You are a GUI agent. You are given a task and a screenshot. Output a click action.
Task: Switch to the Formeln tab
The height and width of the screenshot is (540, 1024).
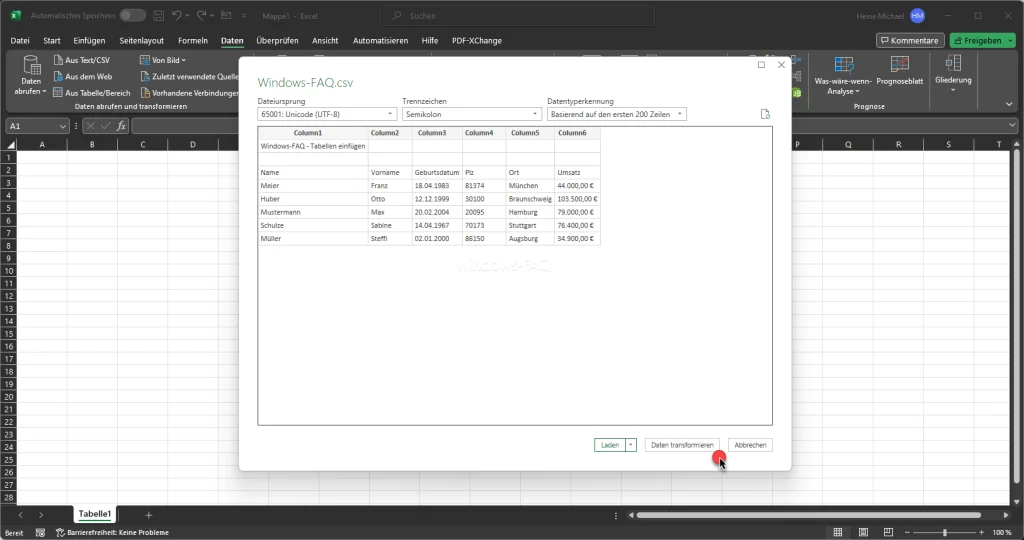click(193, 40)
